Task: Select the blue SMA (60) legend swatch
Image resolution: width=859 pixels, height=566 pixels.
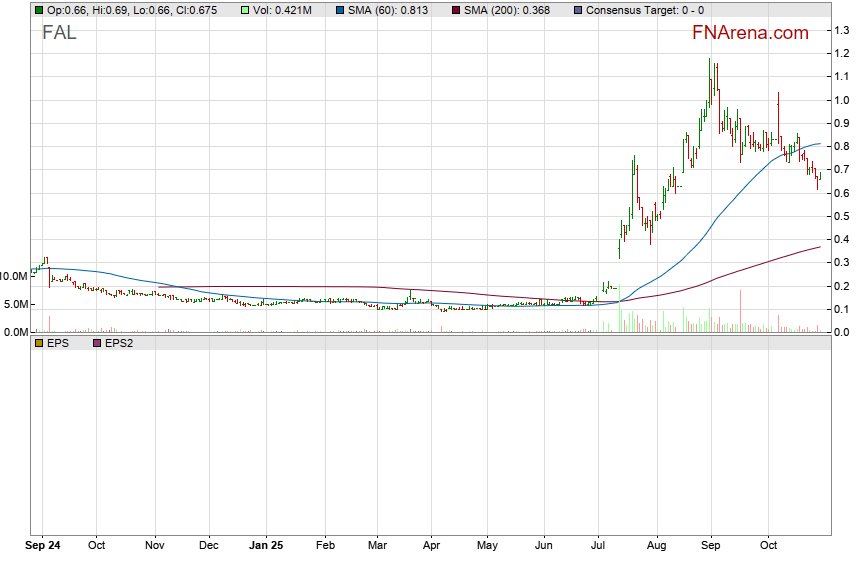Action: 340,10
